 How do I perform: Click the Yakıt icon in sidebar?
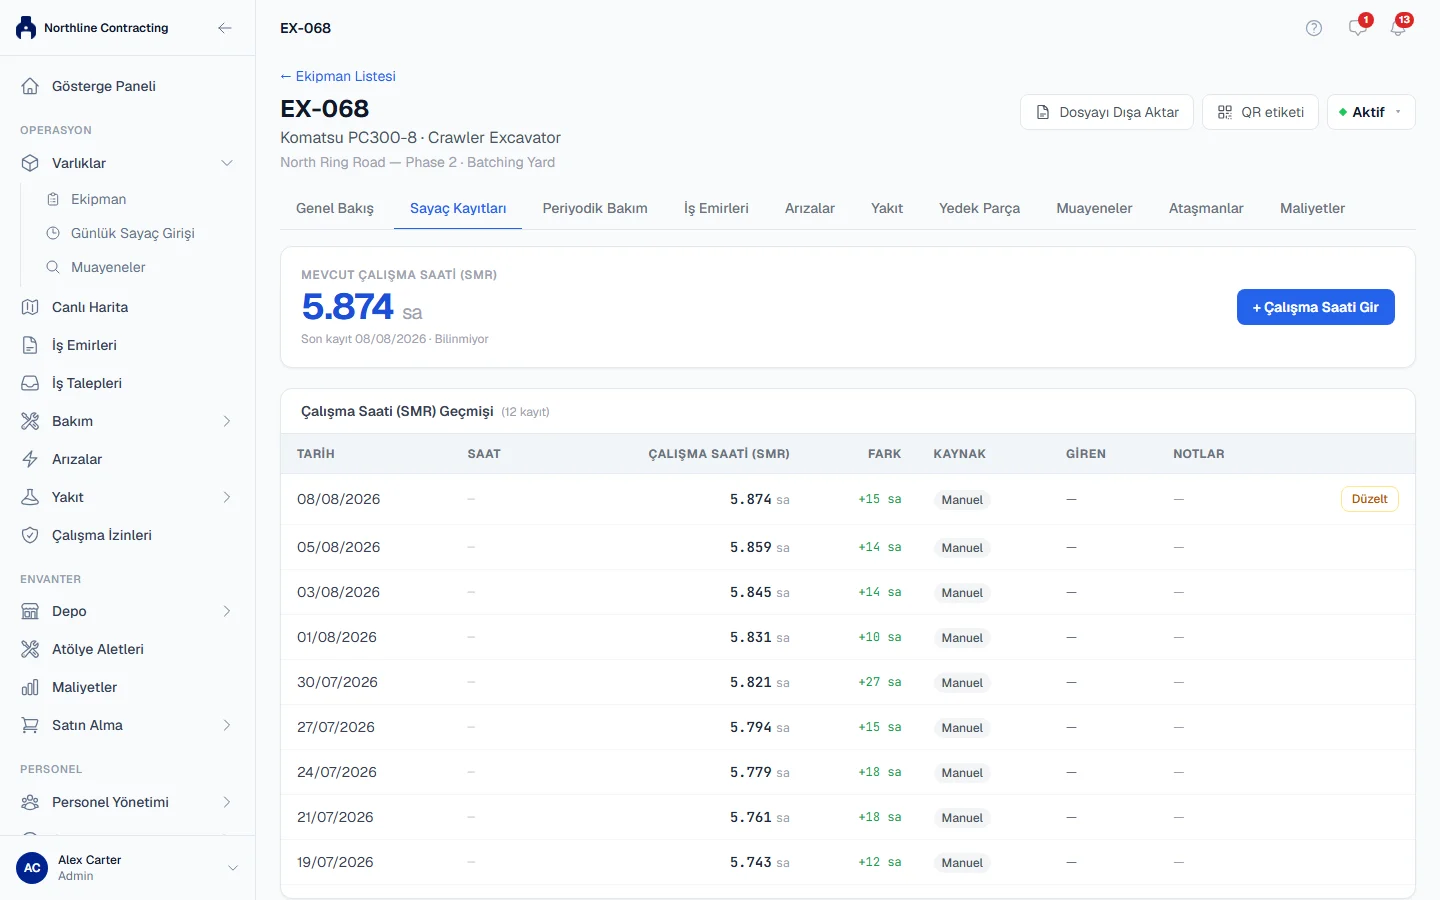click(x=30, y=497)
